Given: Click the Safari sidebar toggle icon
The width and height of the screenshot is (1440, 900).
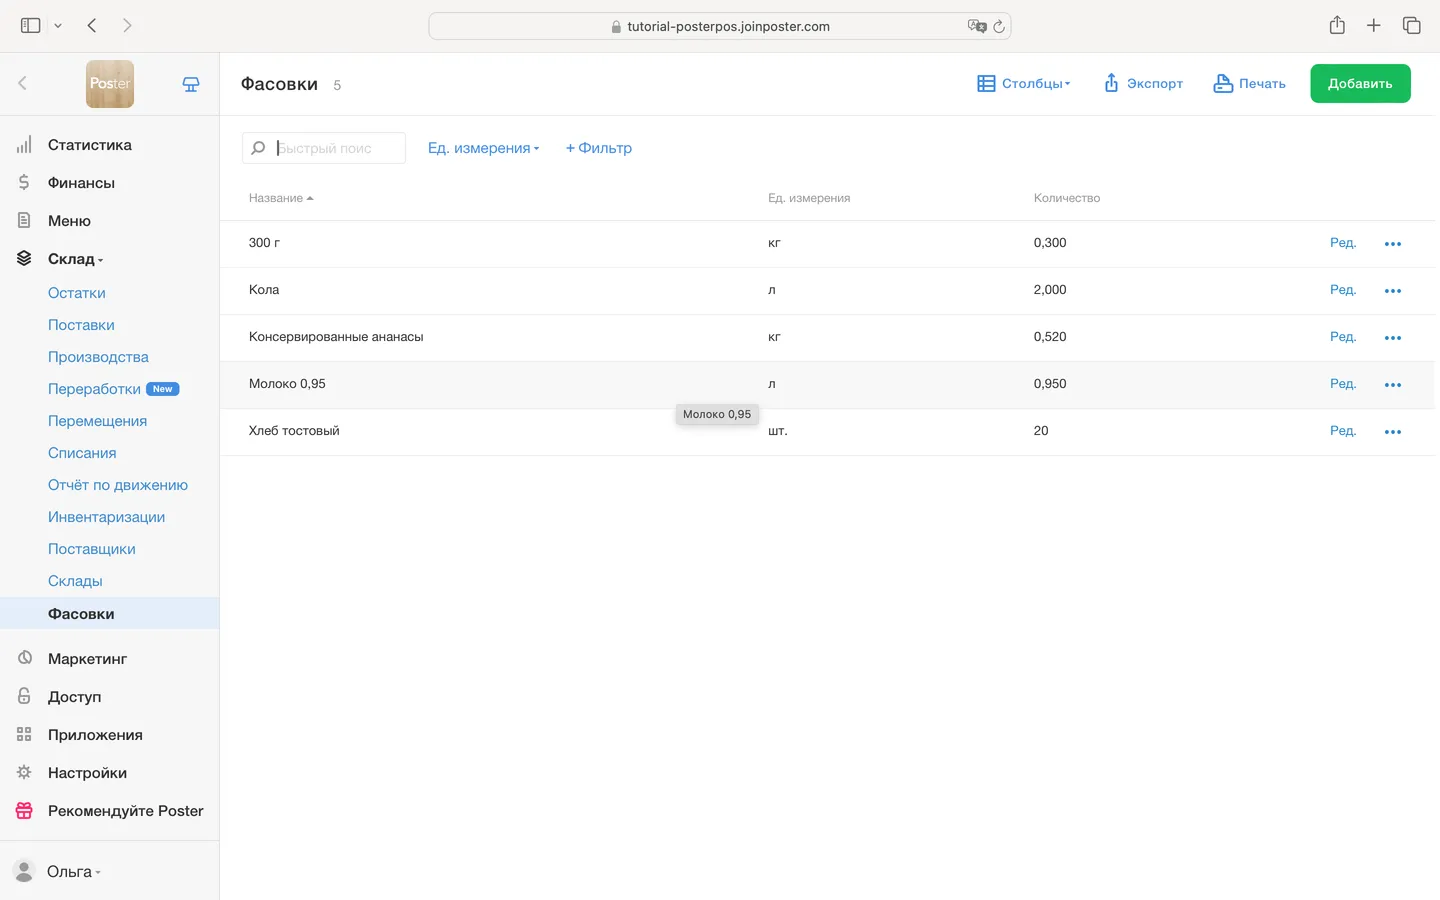Looking at the screenshot, I should coord(31,26).
